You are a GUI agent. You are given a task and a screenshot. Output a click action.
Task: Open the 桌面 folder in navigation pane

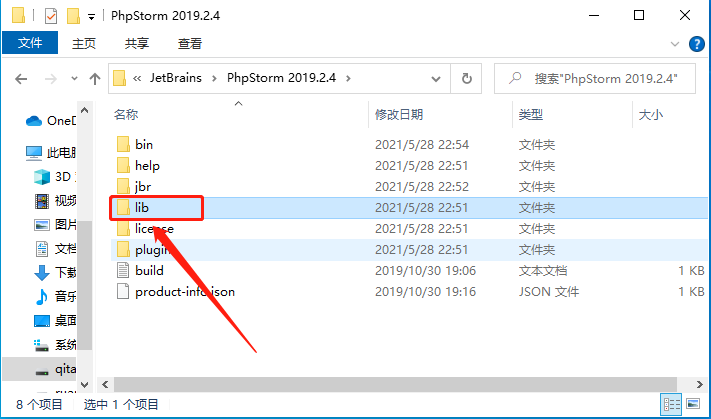[55, 321]
